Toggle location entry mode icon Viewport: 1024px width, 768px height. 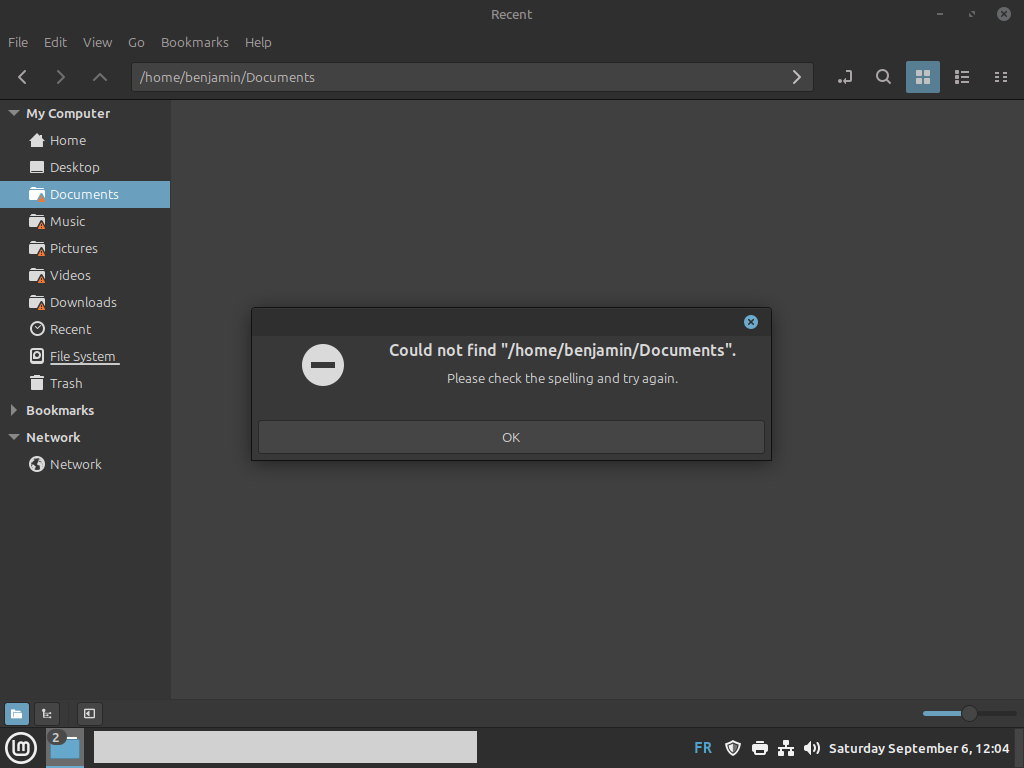[845, 77]
